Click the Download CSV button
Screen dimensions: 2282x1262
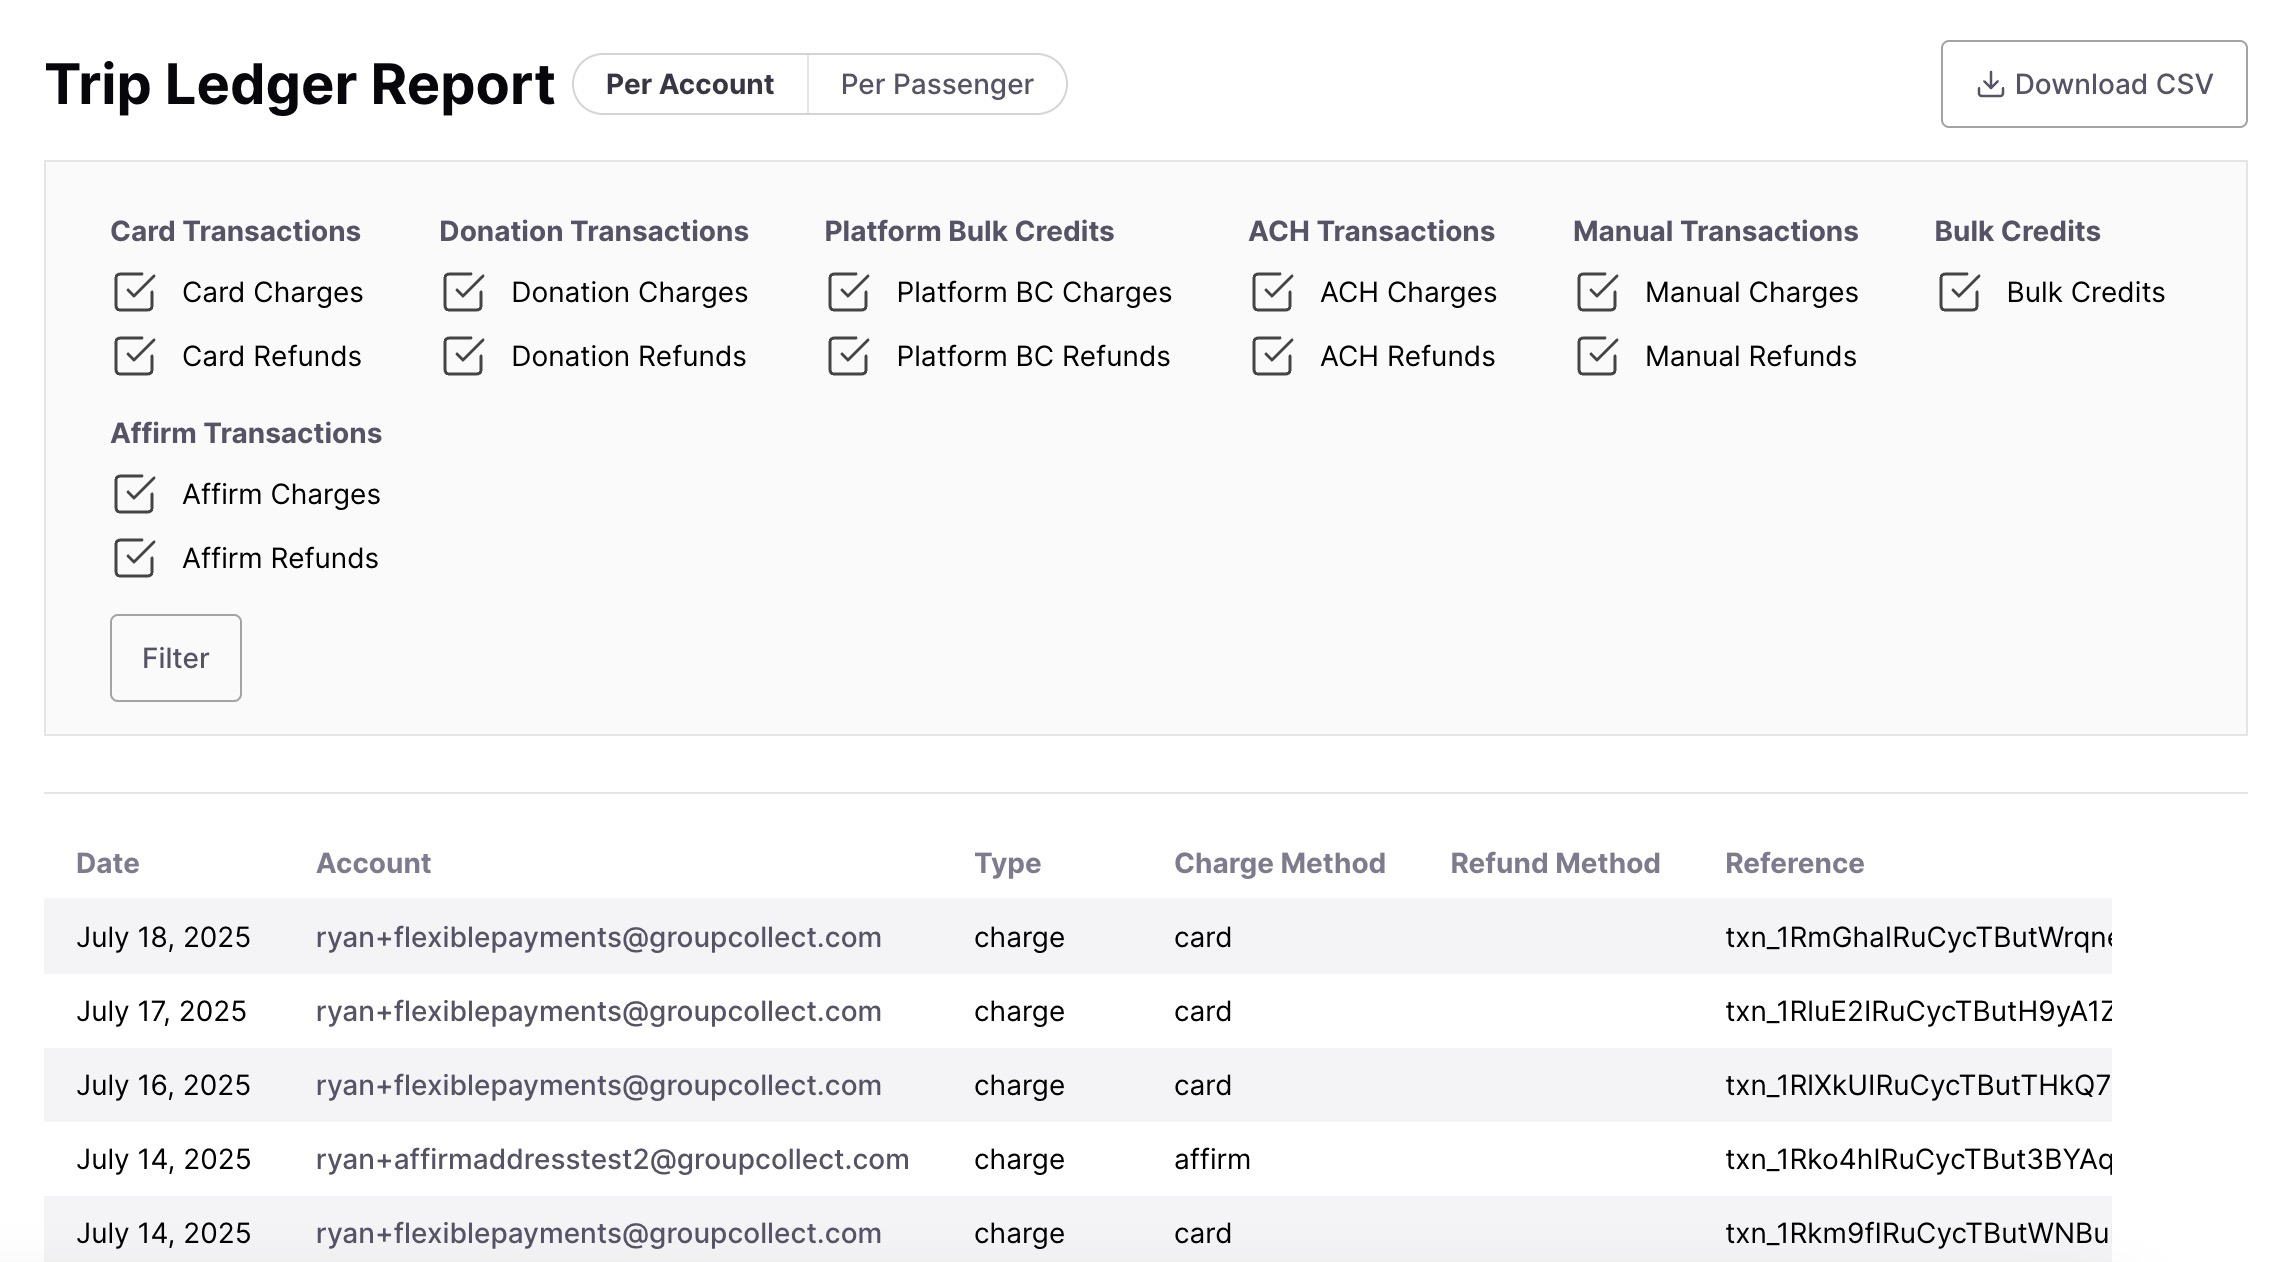click(x=2093, y=84)
